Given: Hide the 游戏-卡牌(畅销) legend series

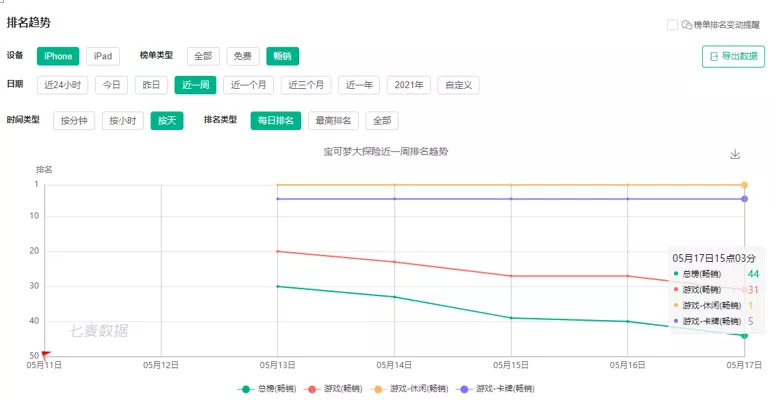Looking at the screenshot, I should [x=496, y=388].
